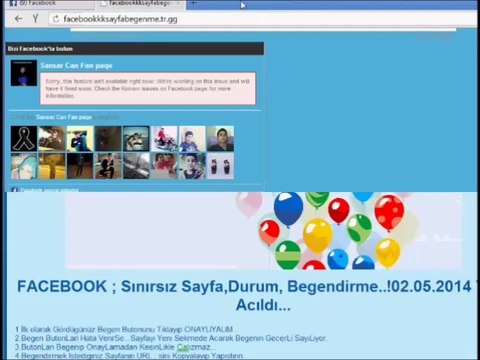Click the crouching person in black thumbnail
480x360 pixels.
click(108, 166)
